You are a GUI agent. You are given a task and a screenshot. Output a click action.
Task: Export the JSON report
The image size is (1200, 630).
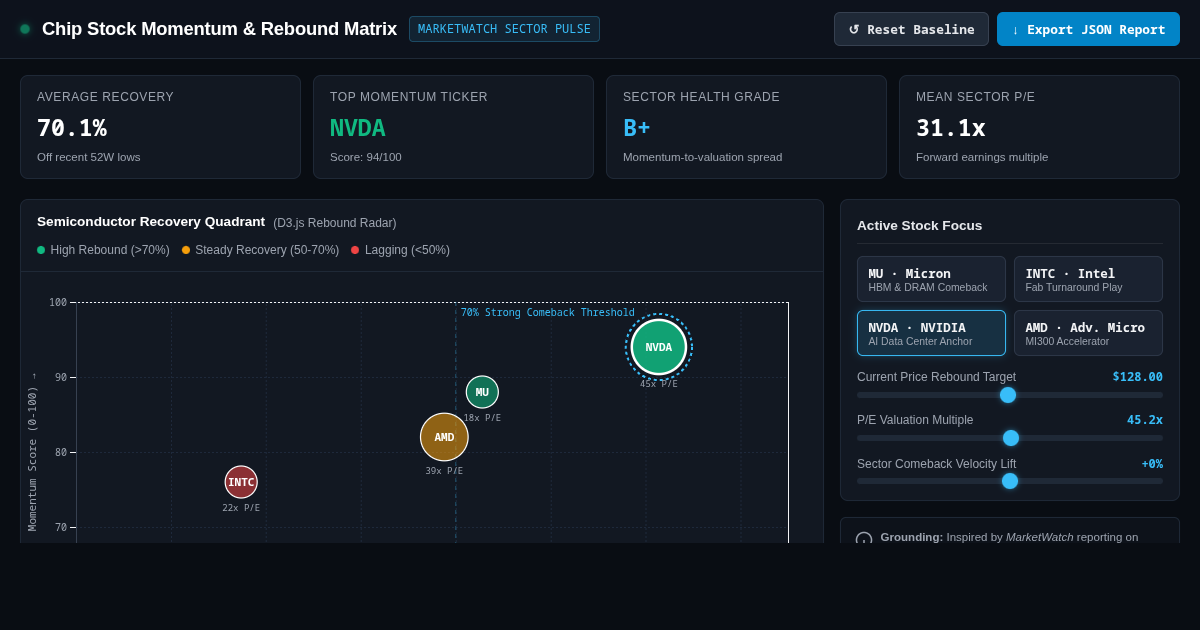coord(1088,29)
